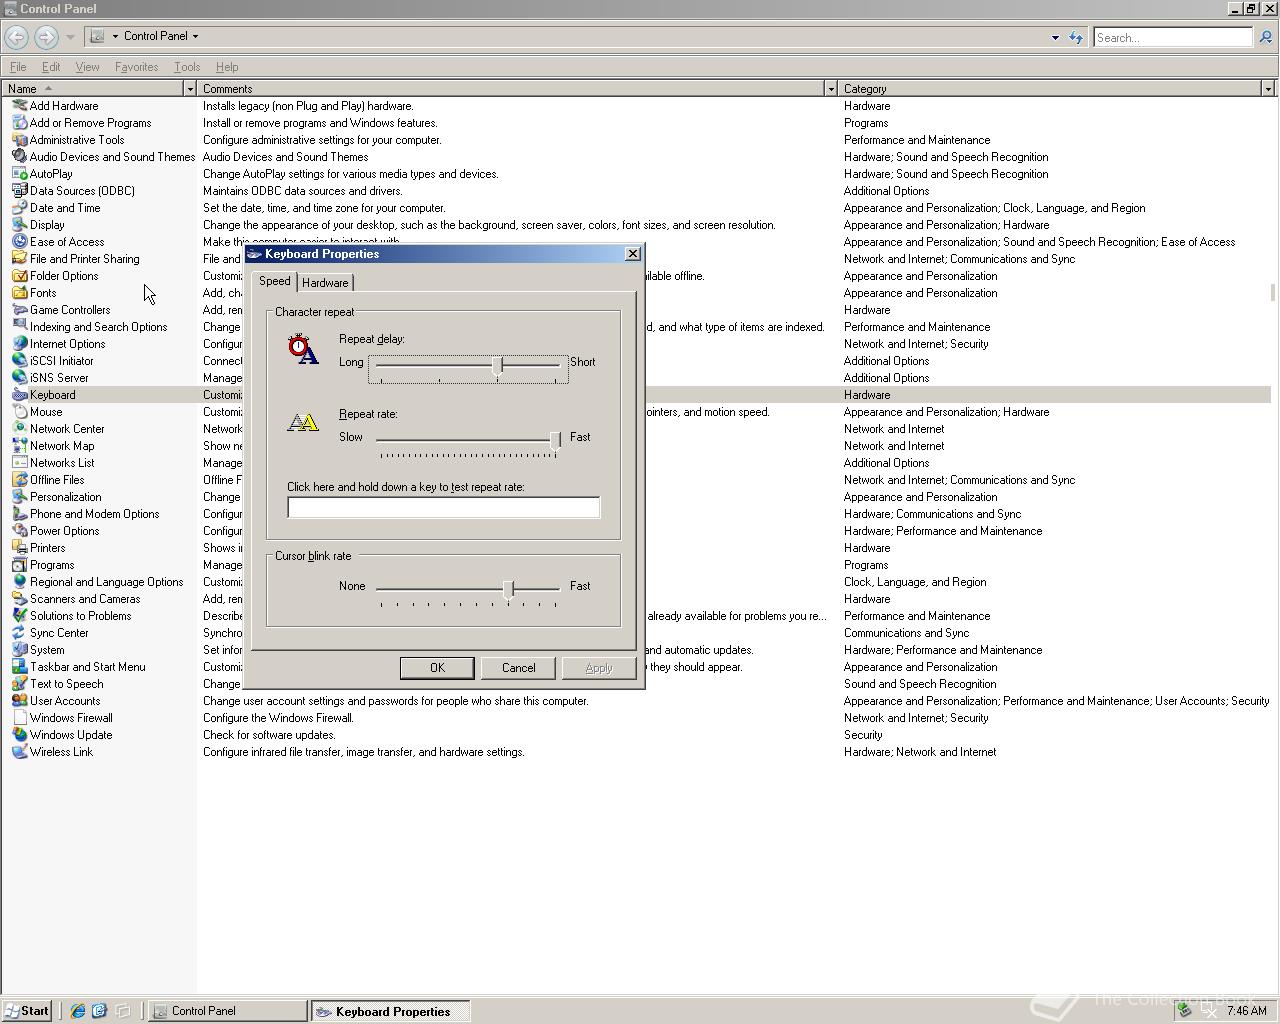Open the Display icon
The image size is (1280, 1024).
click(x=19, y=225)
